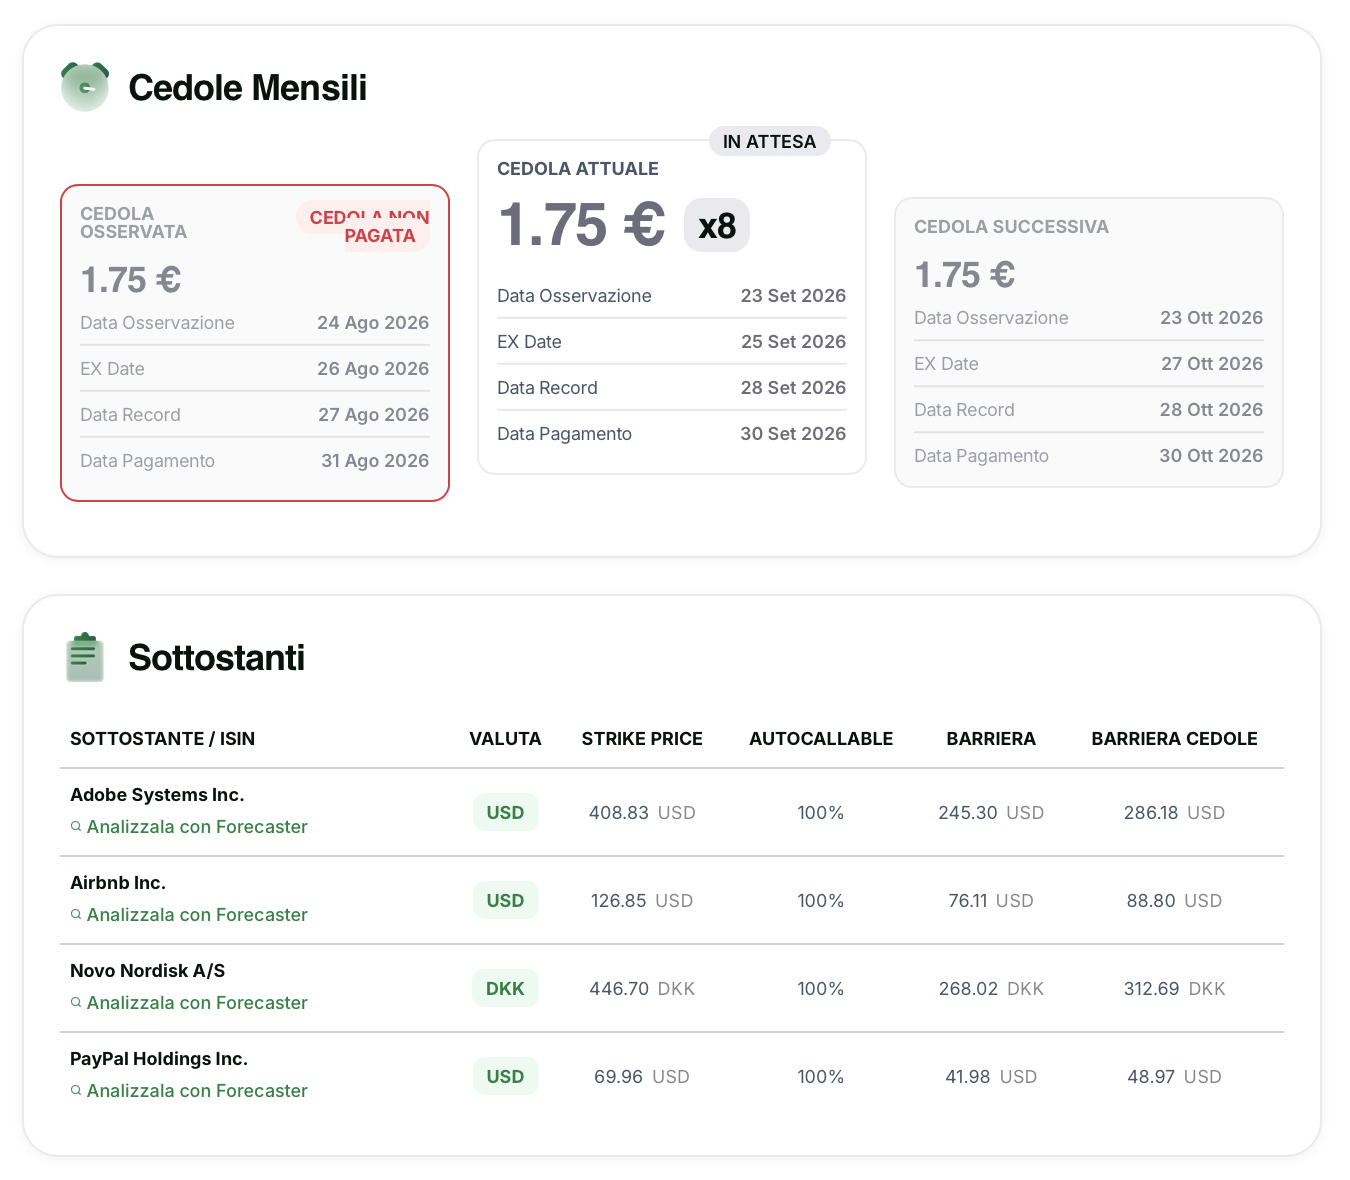Click the USD currency tag for Adobe

click(x=505, y=813)
